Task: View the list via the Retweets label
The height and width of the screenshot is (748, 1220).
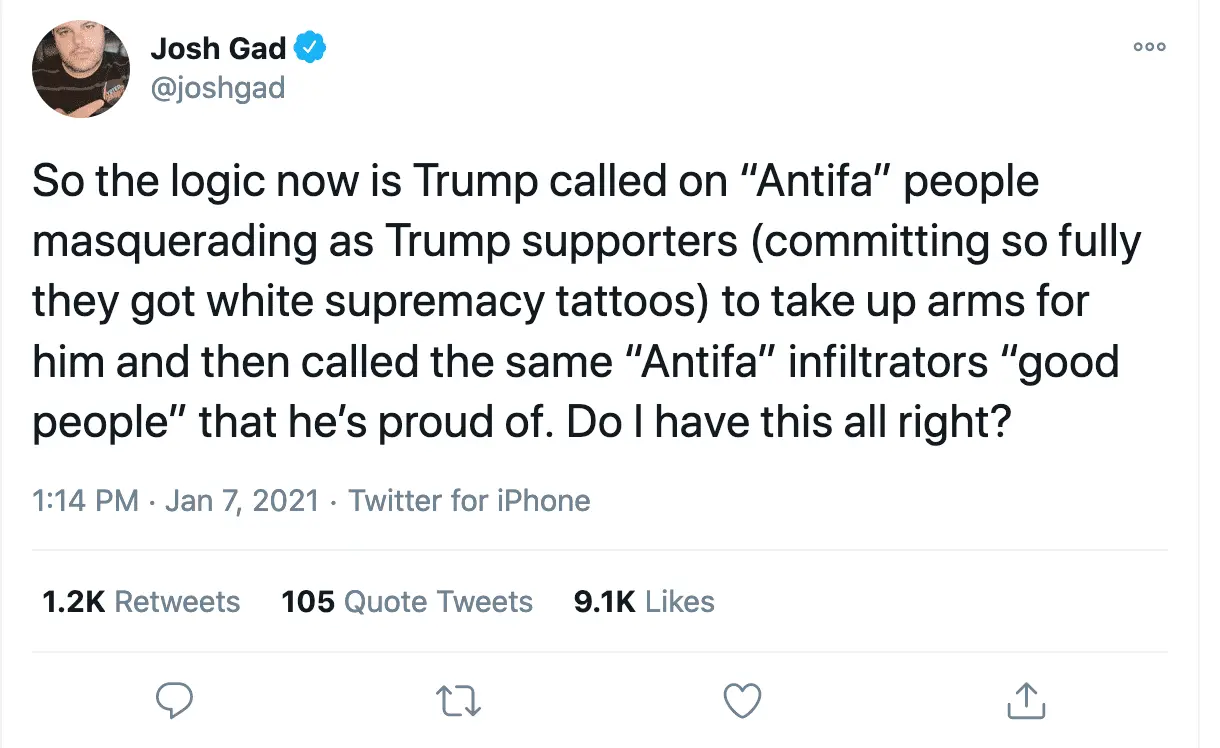Action: click(178, 602)
